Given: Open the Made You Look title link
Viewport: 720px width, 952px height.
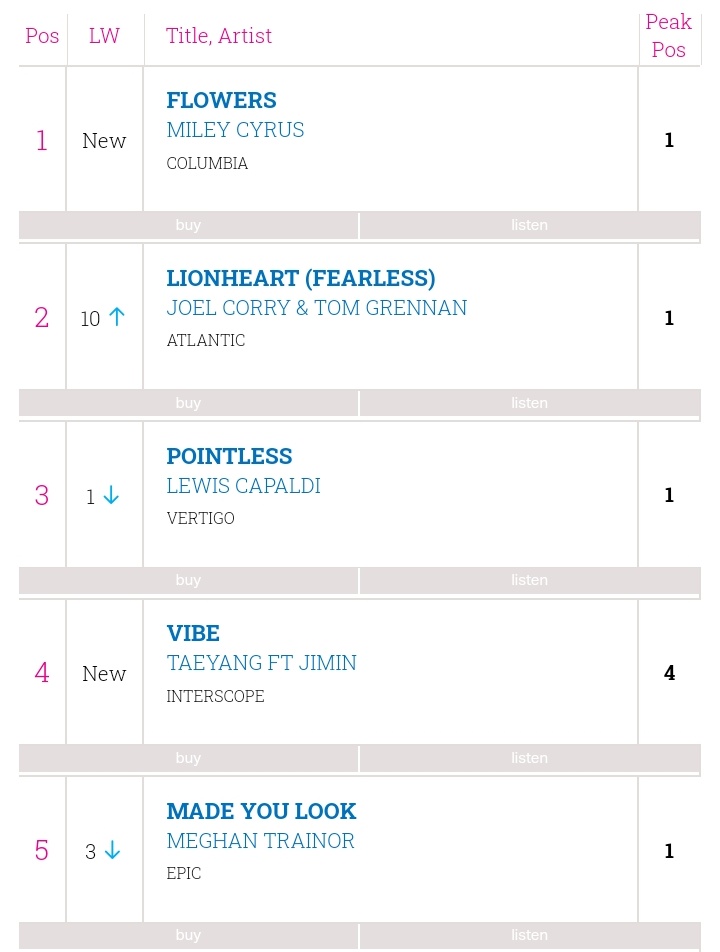Looking at the screenshot, I should pyautogui.click(x=261, y=811).
